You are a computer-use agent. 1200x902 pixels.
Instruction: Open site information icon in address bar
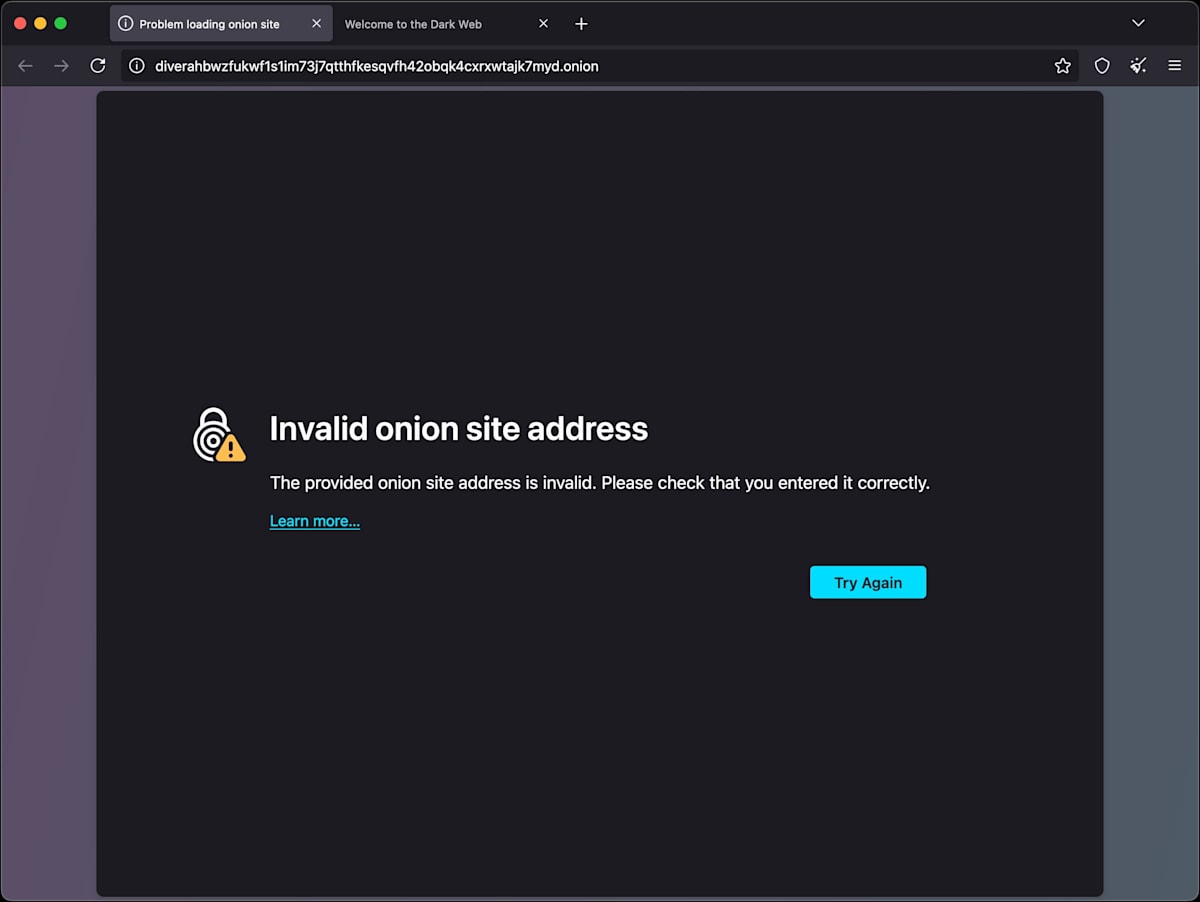pyautogui.click(x=137, y=66)
